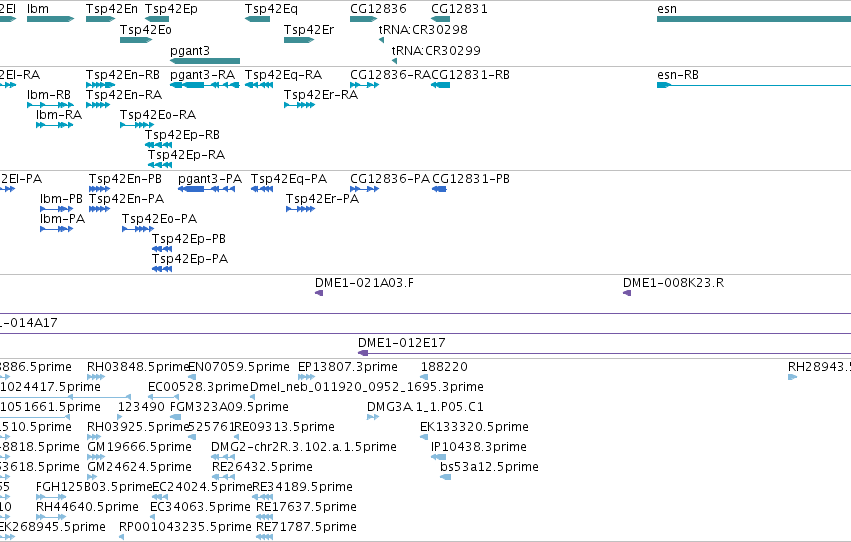This screenshot has height=542, width=851.
Task: Click EST EN07059.5prime label
Action: 239,367
